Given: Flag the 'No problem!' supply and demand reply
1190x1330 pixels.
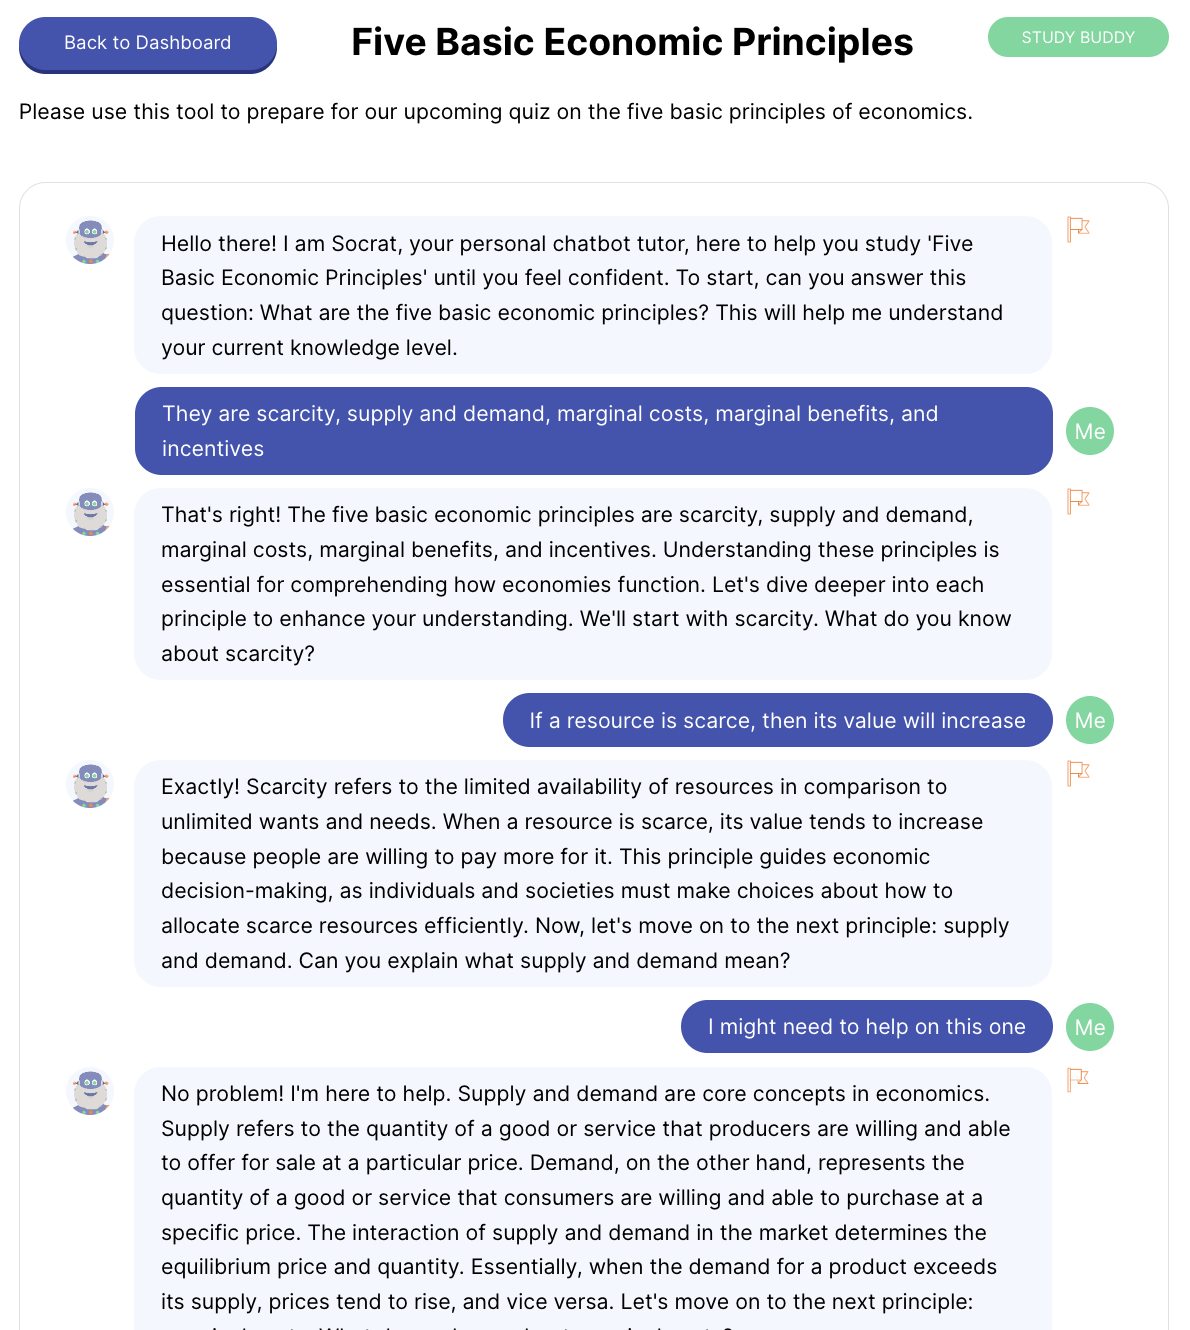Looking at the screenshot, I should click(x=1077, y=1079).
